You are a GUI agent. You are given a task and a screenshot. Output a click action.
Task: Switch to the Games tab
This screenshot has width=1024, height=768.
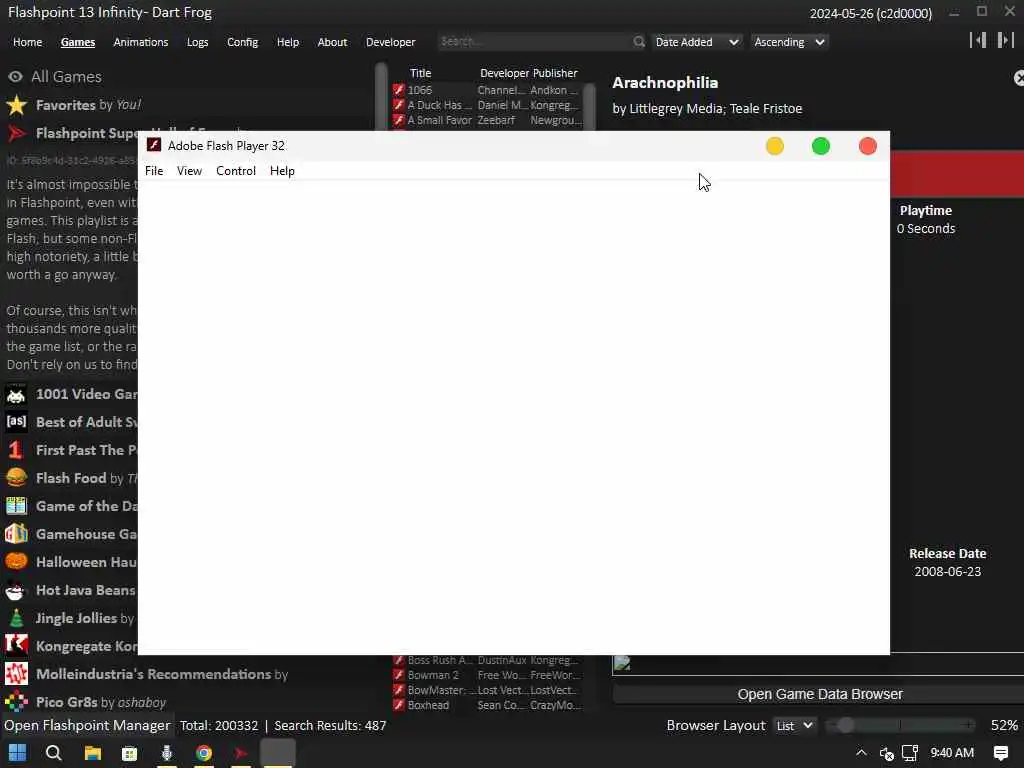pos(78,42)
